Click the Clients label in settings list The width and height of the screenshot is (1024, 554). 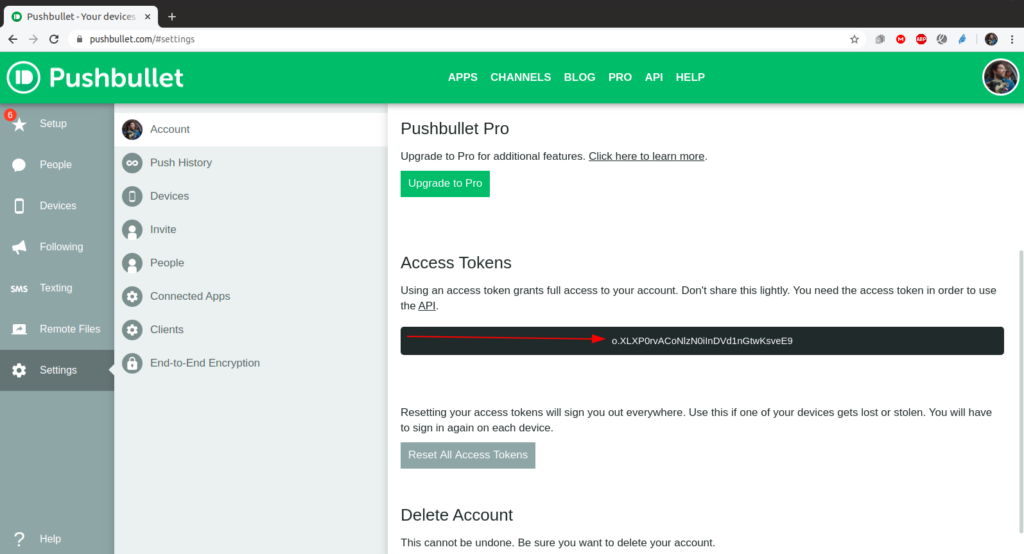point(167,329)
